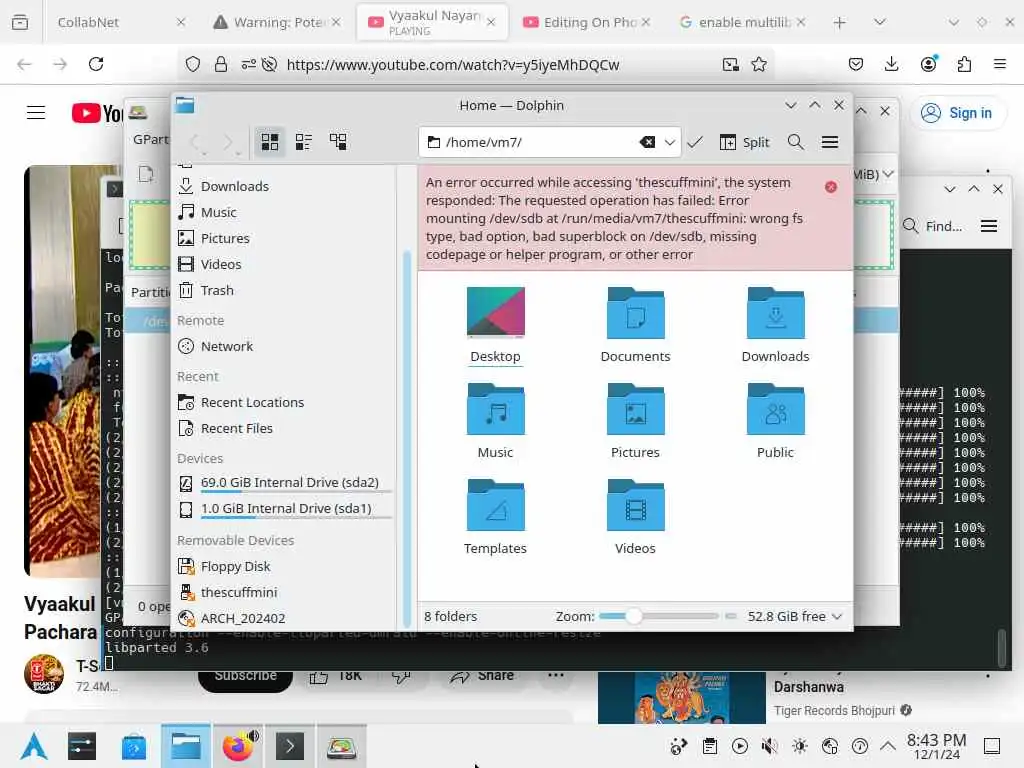Click YouTube Sign in button
The image size is (1024, 768).
point(957,113)
